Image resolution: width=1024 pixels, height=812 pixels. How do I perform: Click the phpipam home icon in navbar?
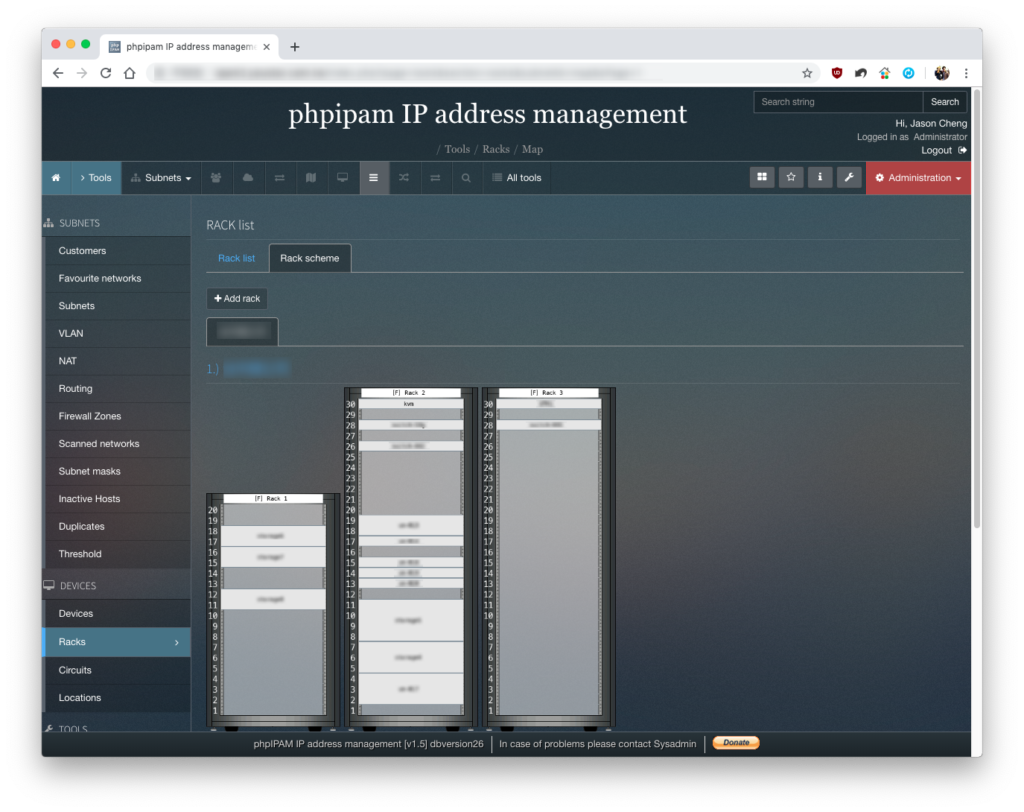pyautogui.click(x=56, y=178)
